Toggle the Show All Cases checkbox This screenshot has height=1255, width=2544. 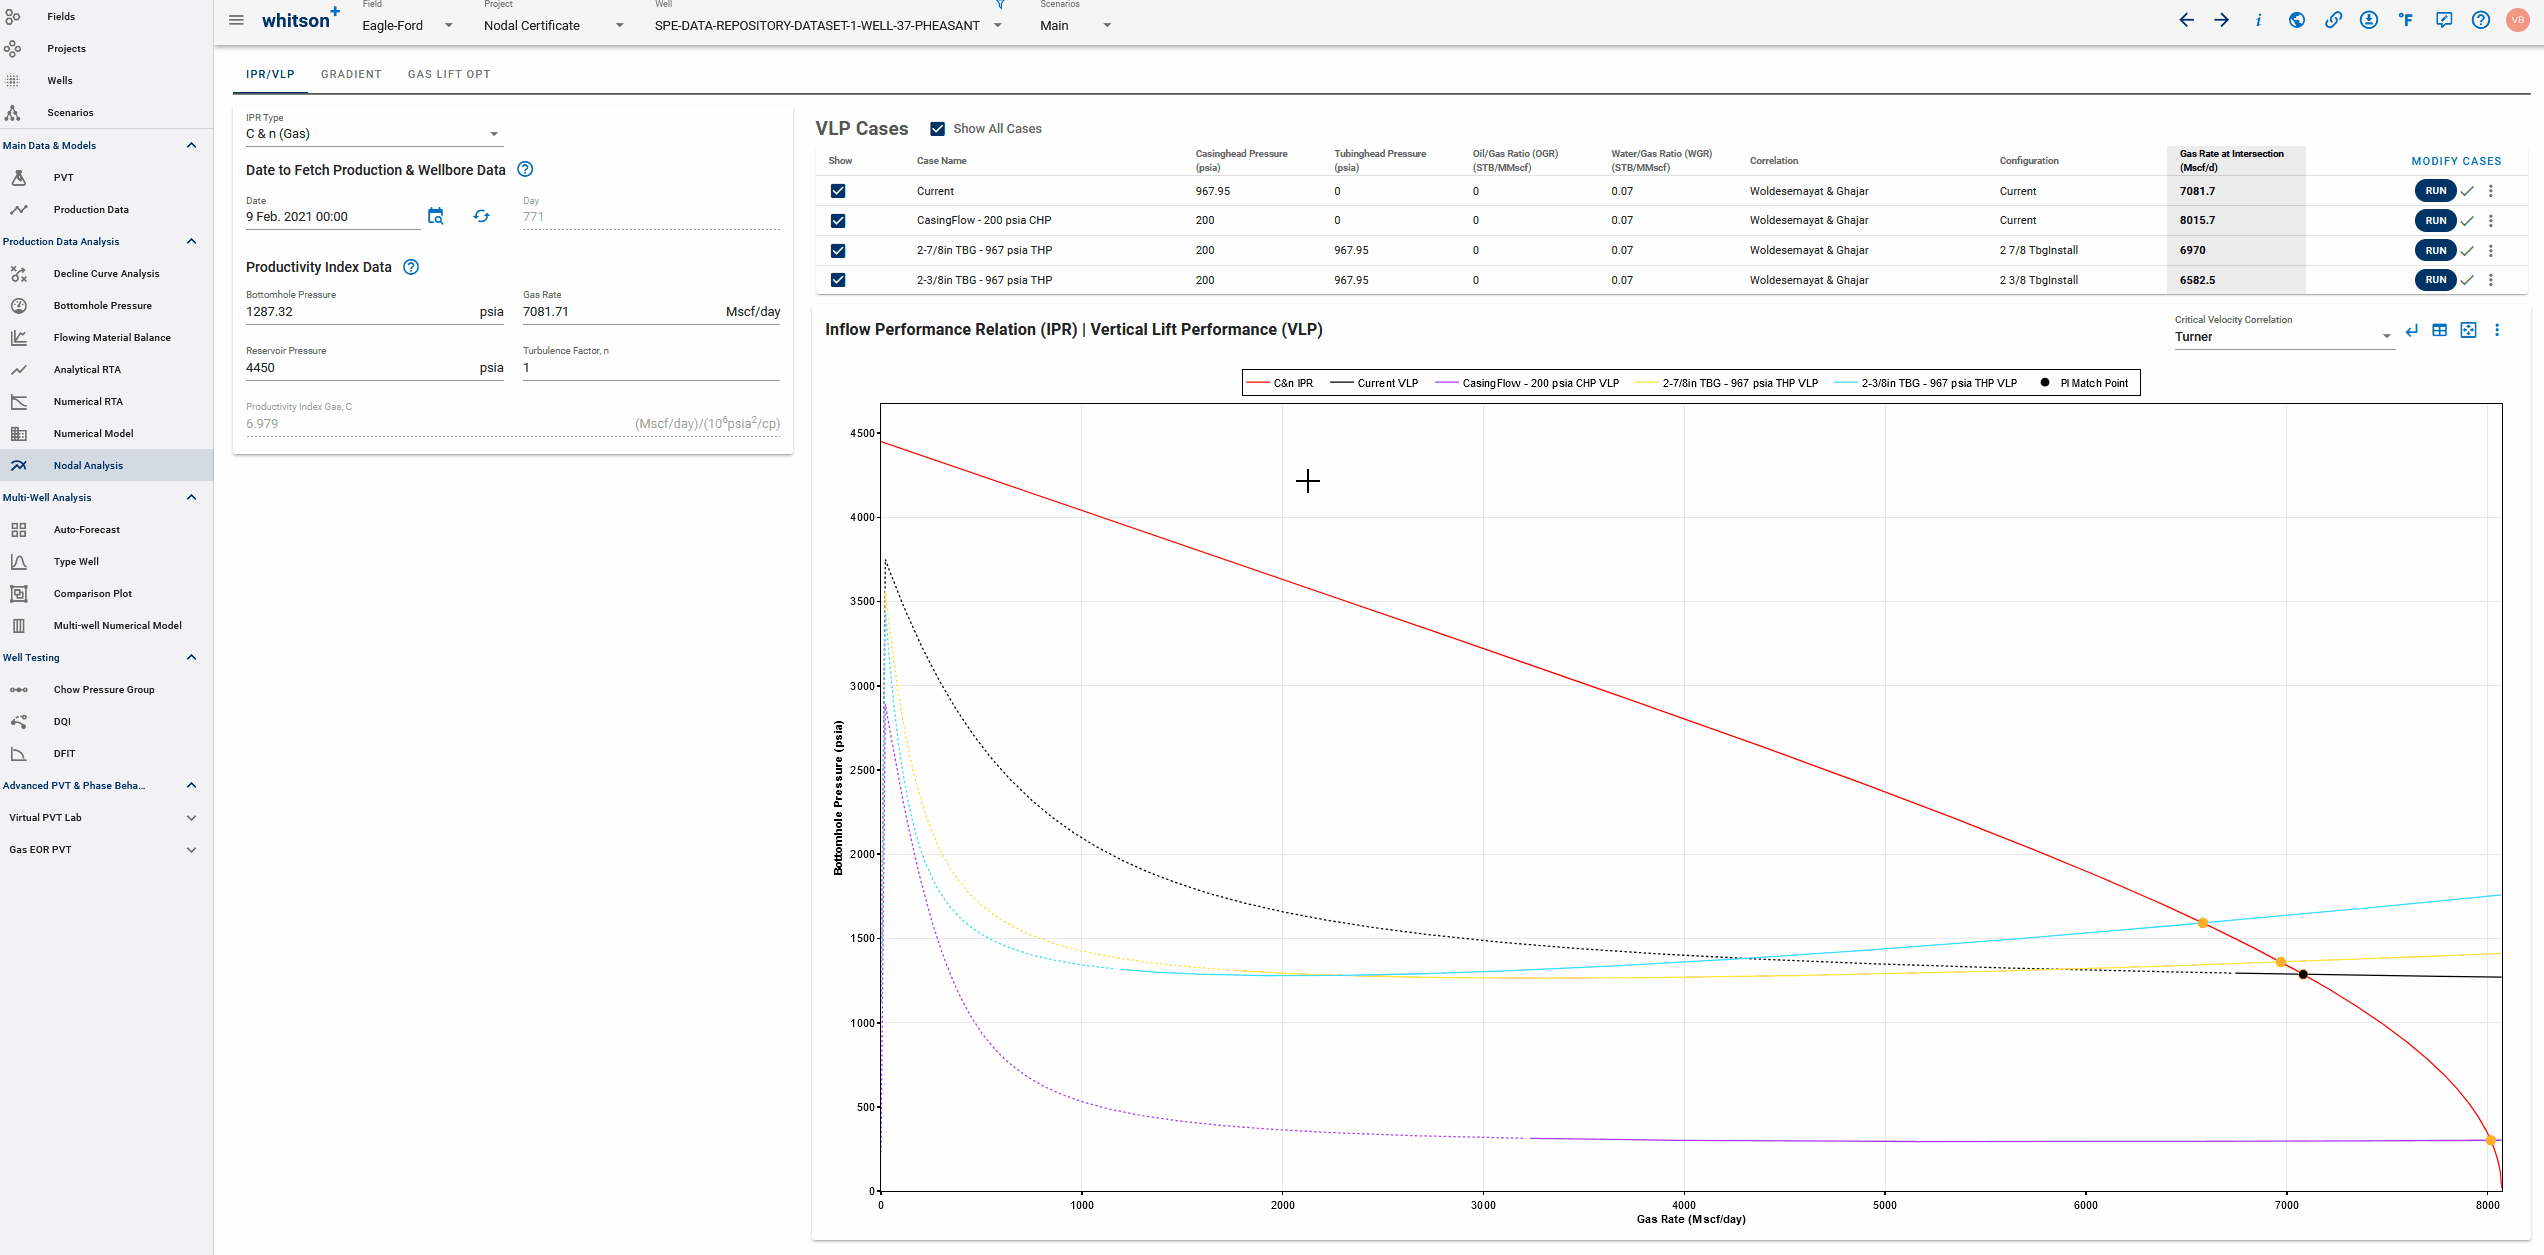936,128
